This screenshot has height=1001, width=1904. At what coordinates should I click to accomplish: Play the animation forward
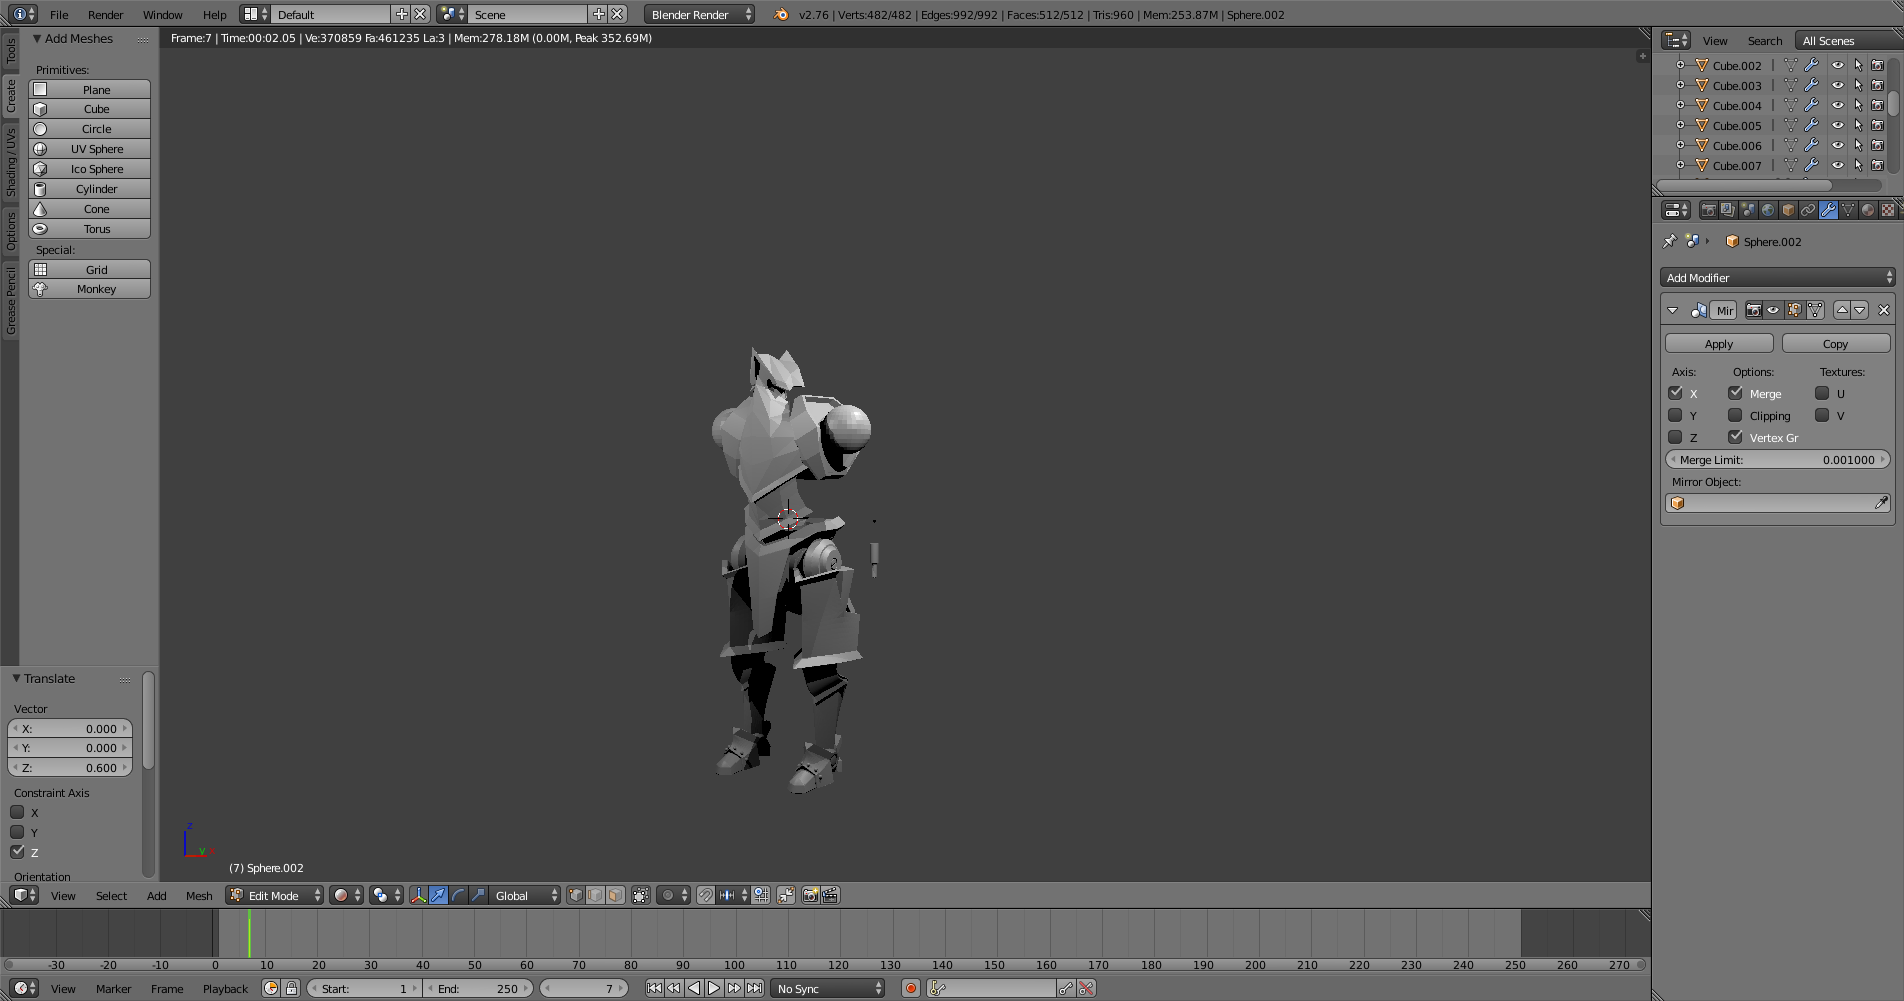714,989
